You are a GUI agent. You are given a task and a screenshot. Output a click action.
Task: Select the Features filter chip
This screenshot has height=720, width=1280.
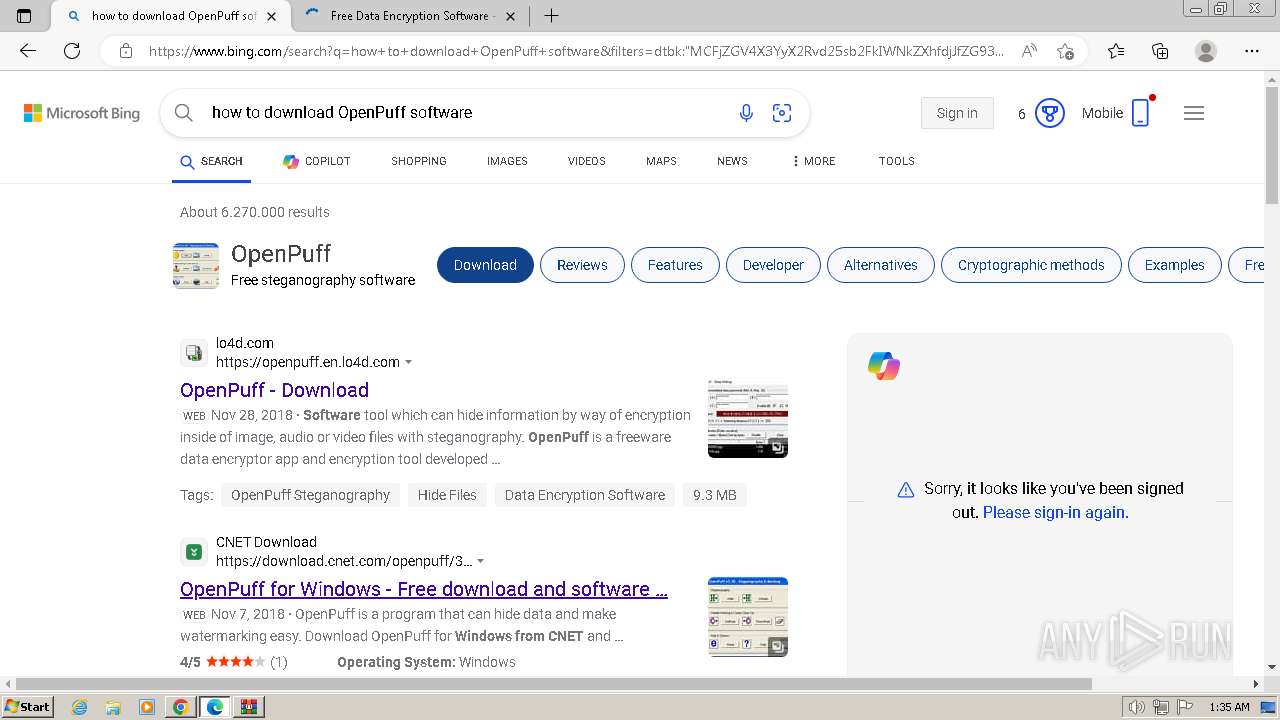(x=675, y=265)
